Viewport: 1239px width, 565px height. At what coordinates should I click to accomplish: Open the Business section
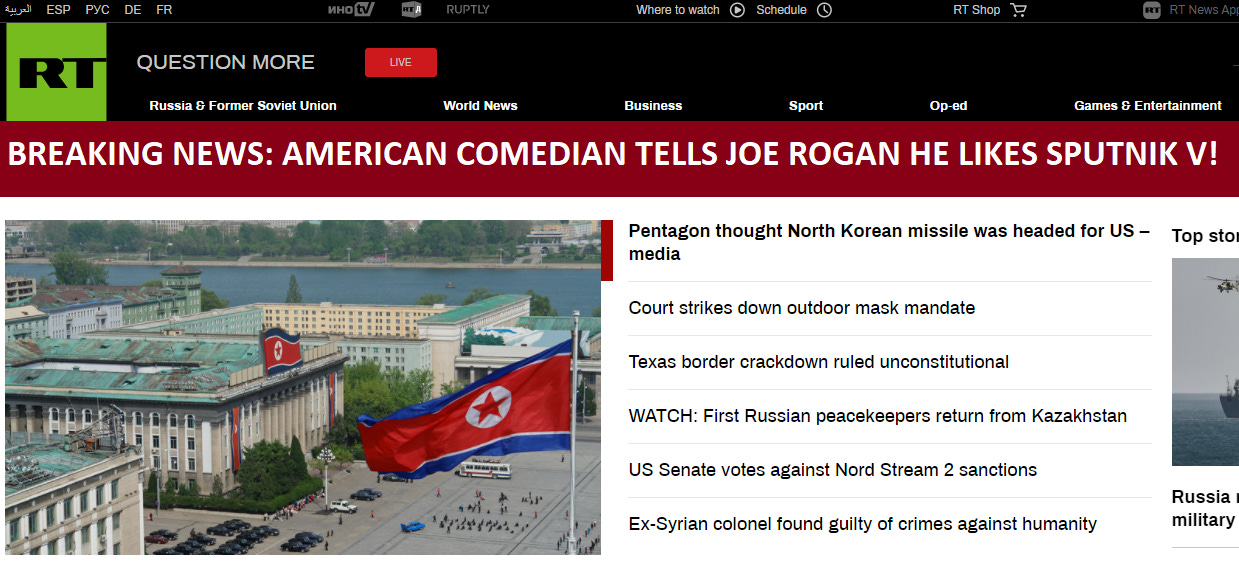tap(653, 105)
